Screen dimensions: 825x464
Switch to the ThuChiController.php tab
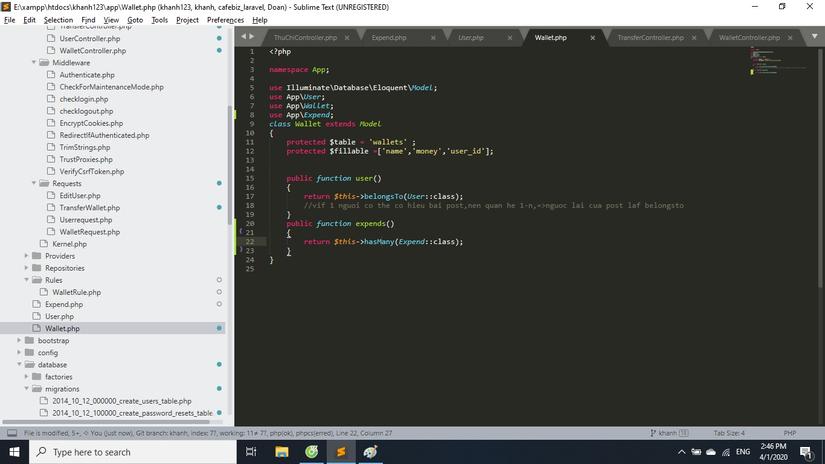coord(305,37)
